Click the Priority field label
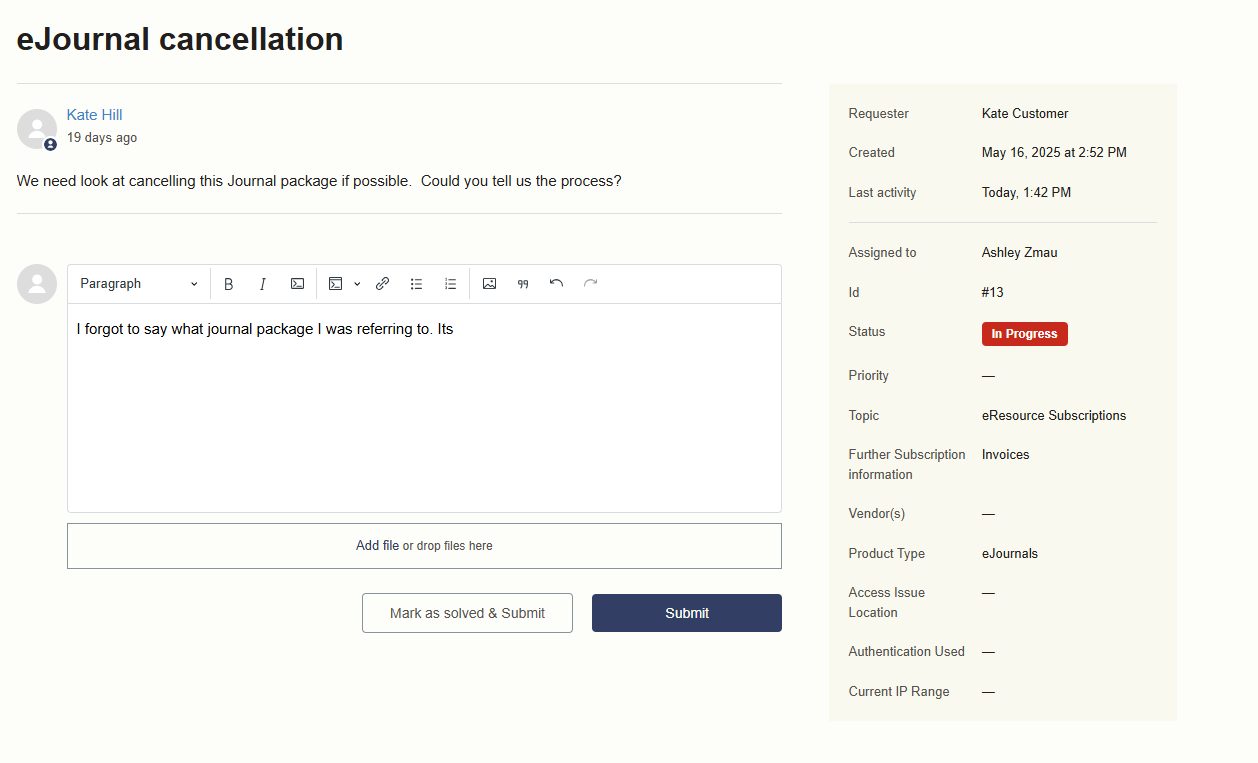1258x763 pixels. click(x=869, y=376)
